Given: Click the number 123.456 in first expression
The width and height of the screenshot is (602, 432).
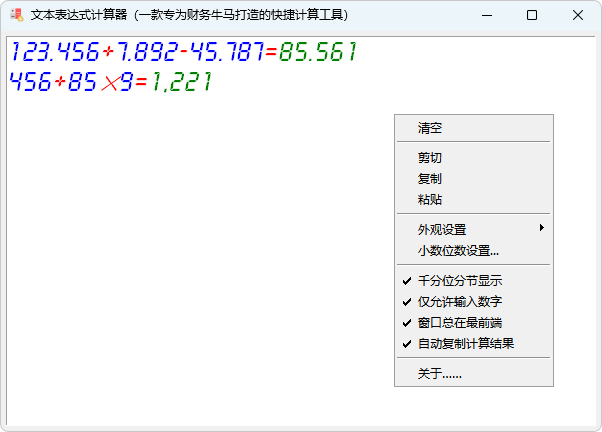Looking at the screenshot, I should [x=55, y=52].
